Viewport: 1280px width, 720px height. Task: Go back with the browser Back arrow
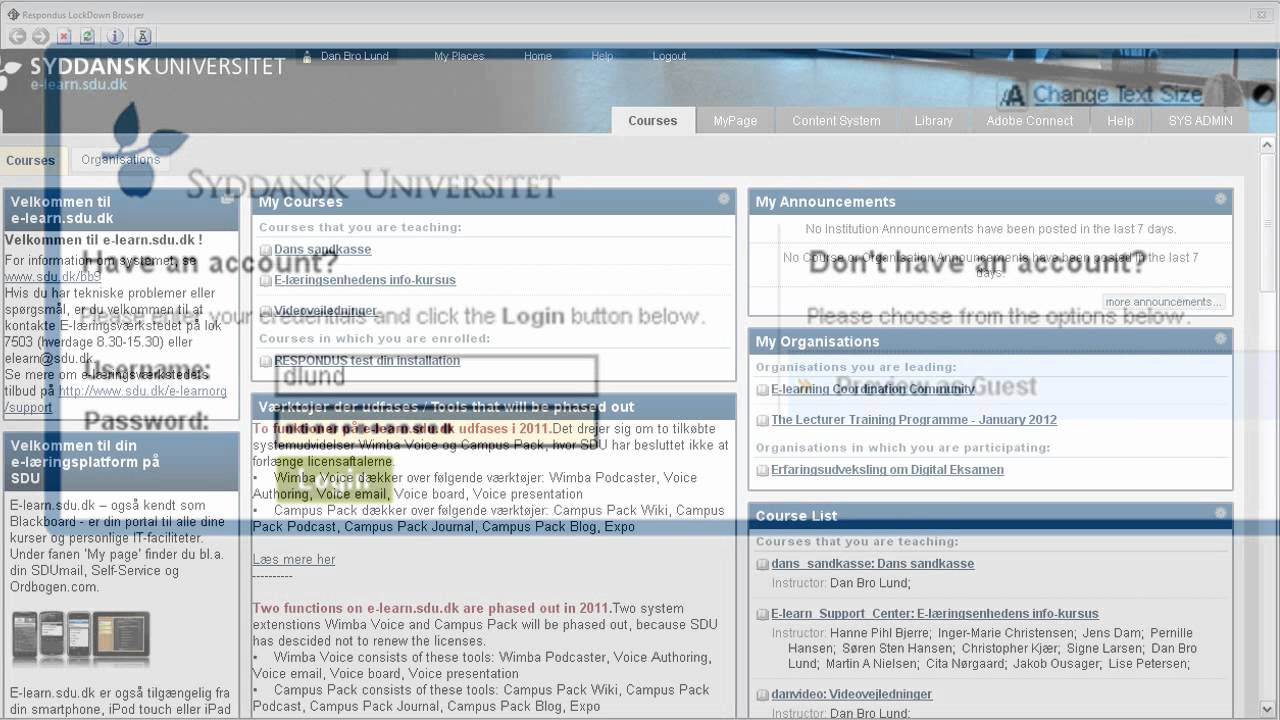(x=17, y=36)
